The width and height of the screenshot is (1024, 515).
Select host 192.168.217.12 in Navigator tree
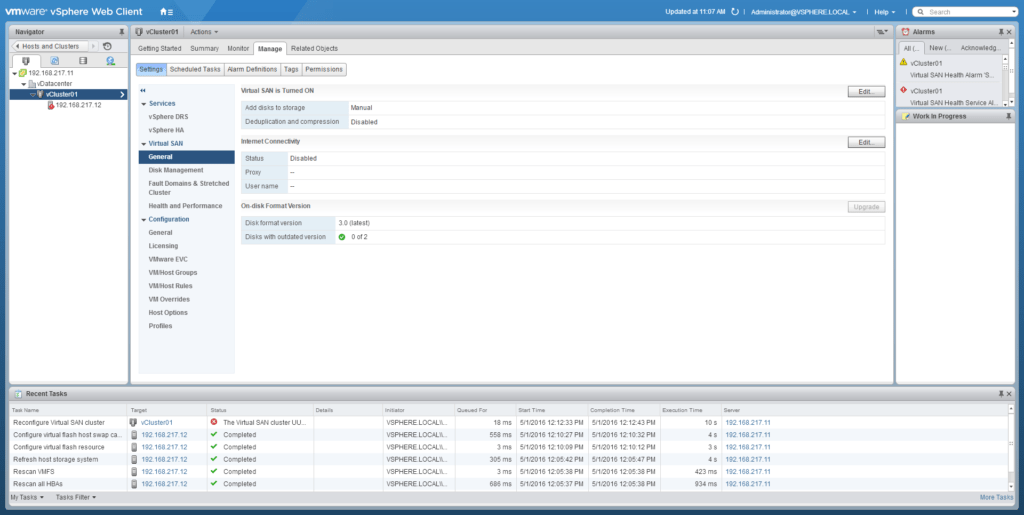(78, 105)
